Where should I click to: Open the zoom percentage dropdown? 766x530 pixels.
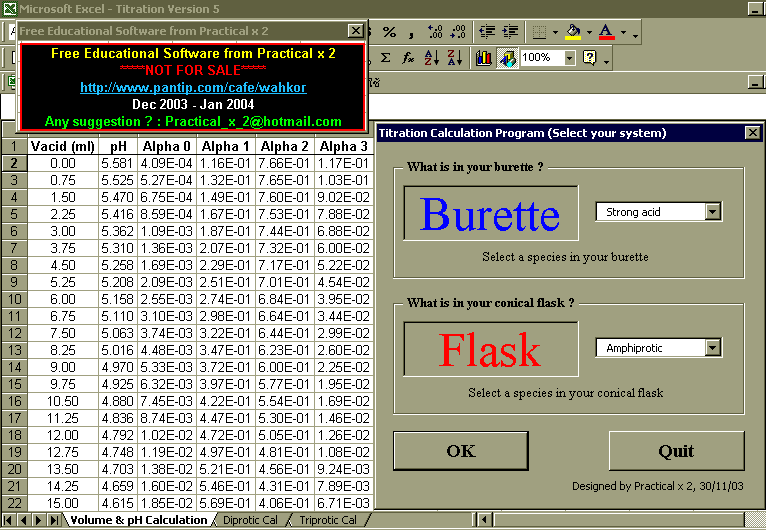(x=570, y=58)
